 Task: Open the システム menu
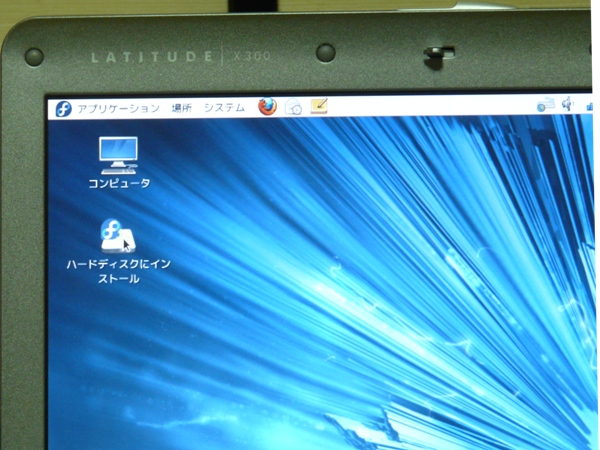tap(224, 108)
